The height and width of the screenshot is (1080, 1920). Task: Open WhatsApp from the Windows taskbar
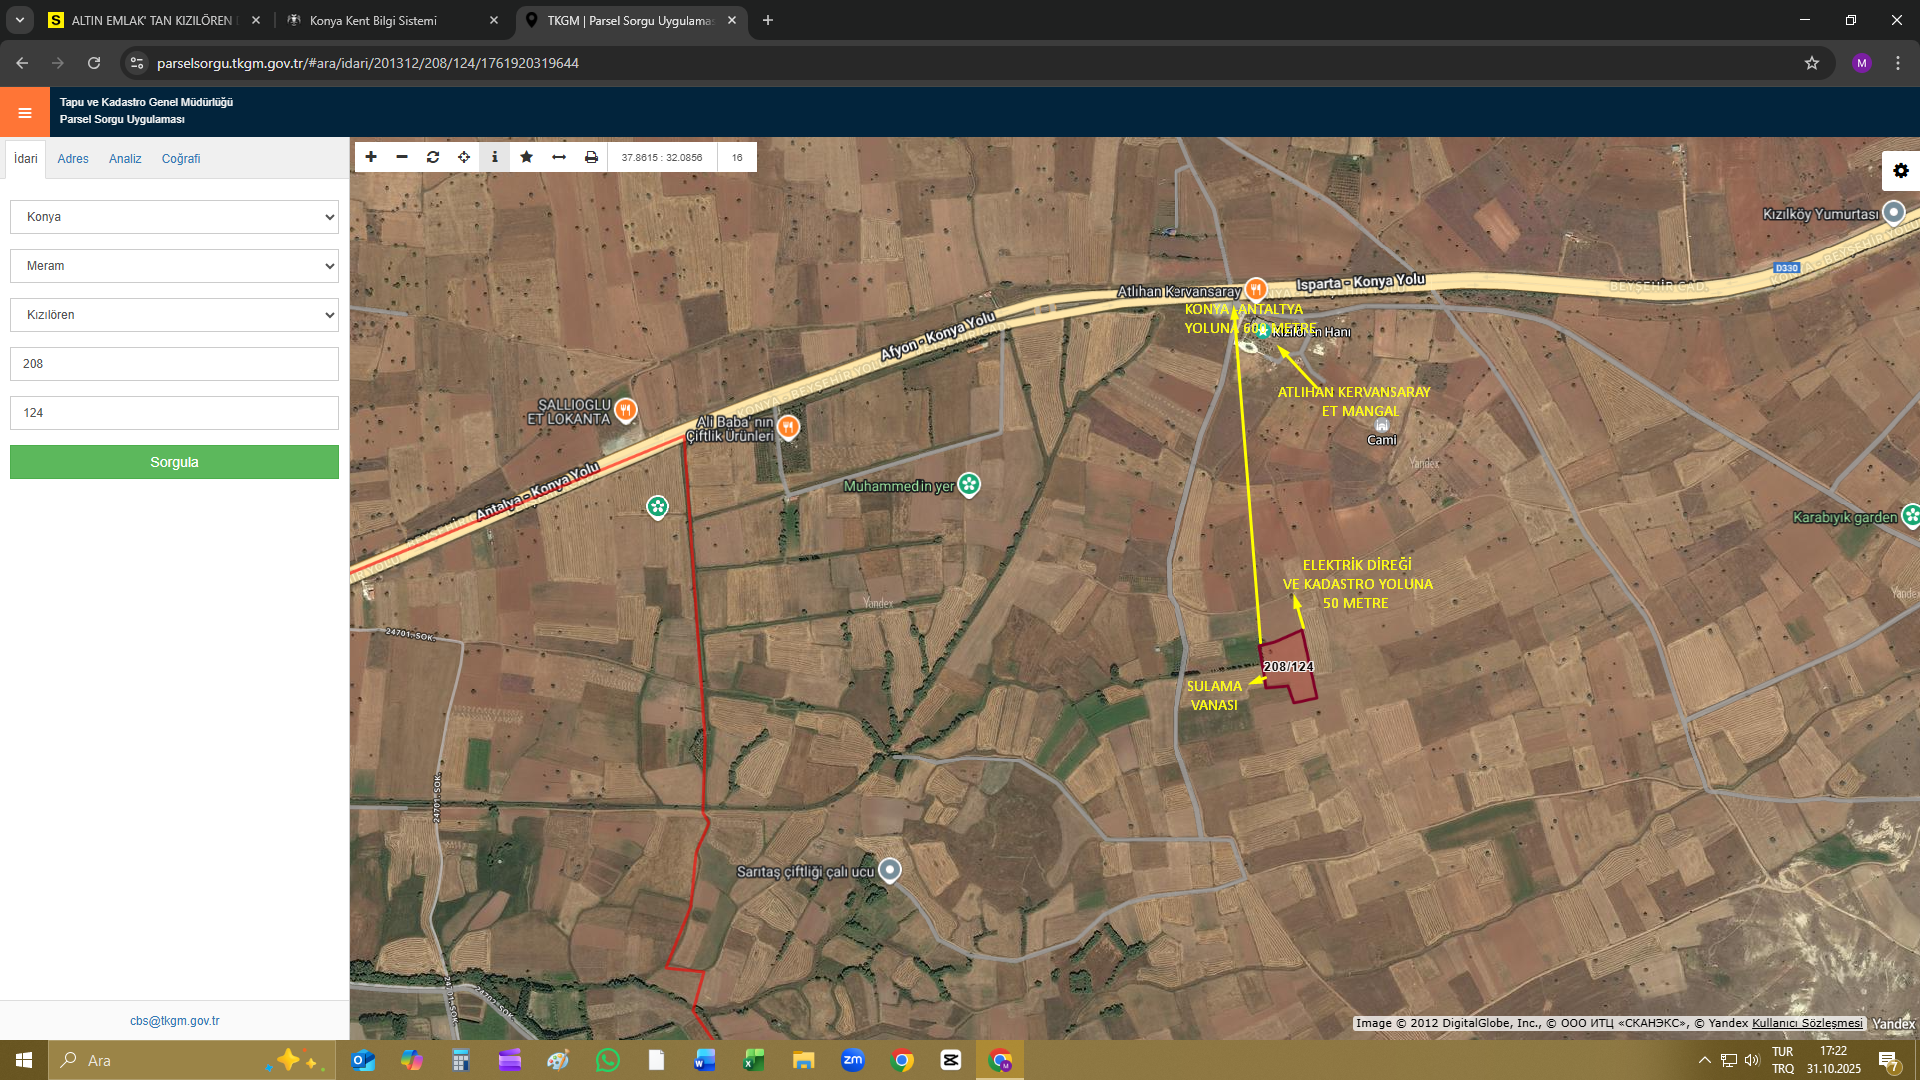click(x=607, y=1060)
